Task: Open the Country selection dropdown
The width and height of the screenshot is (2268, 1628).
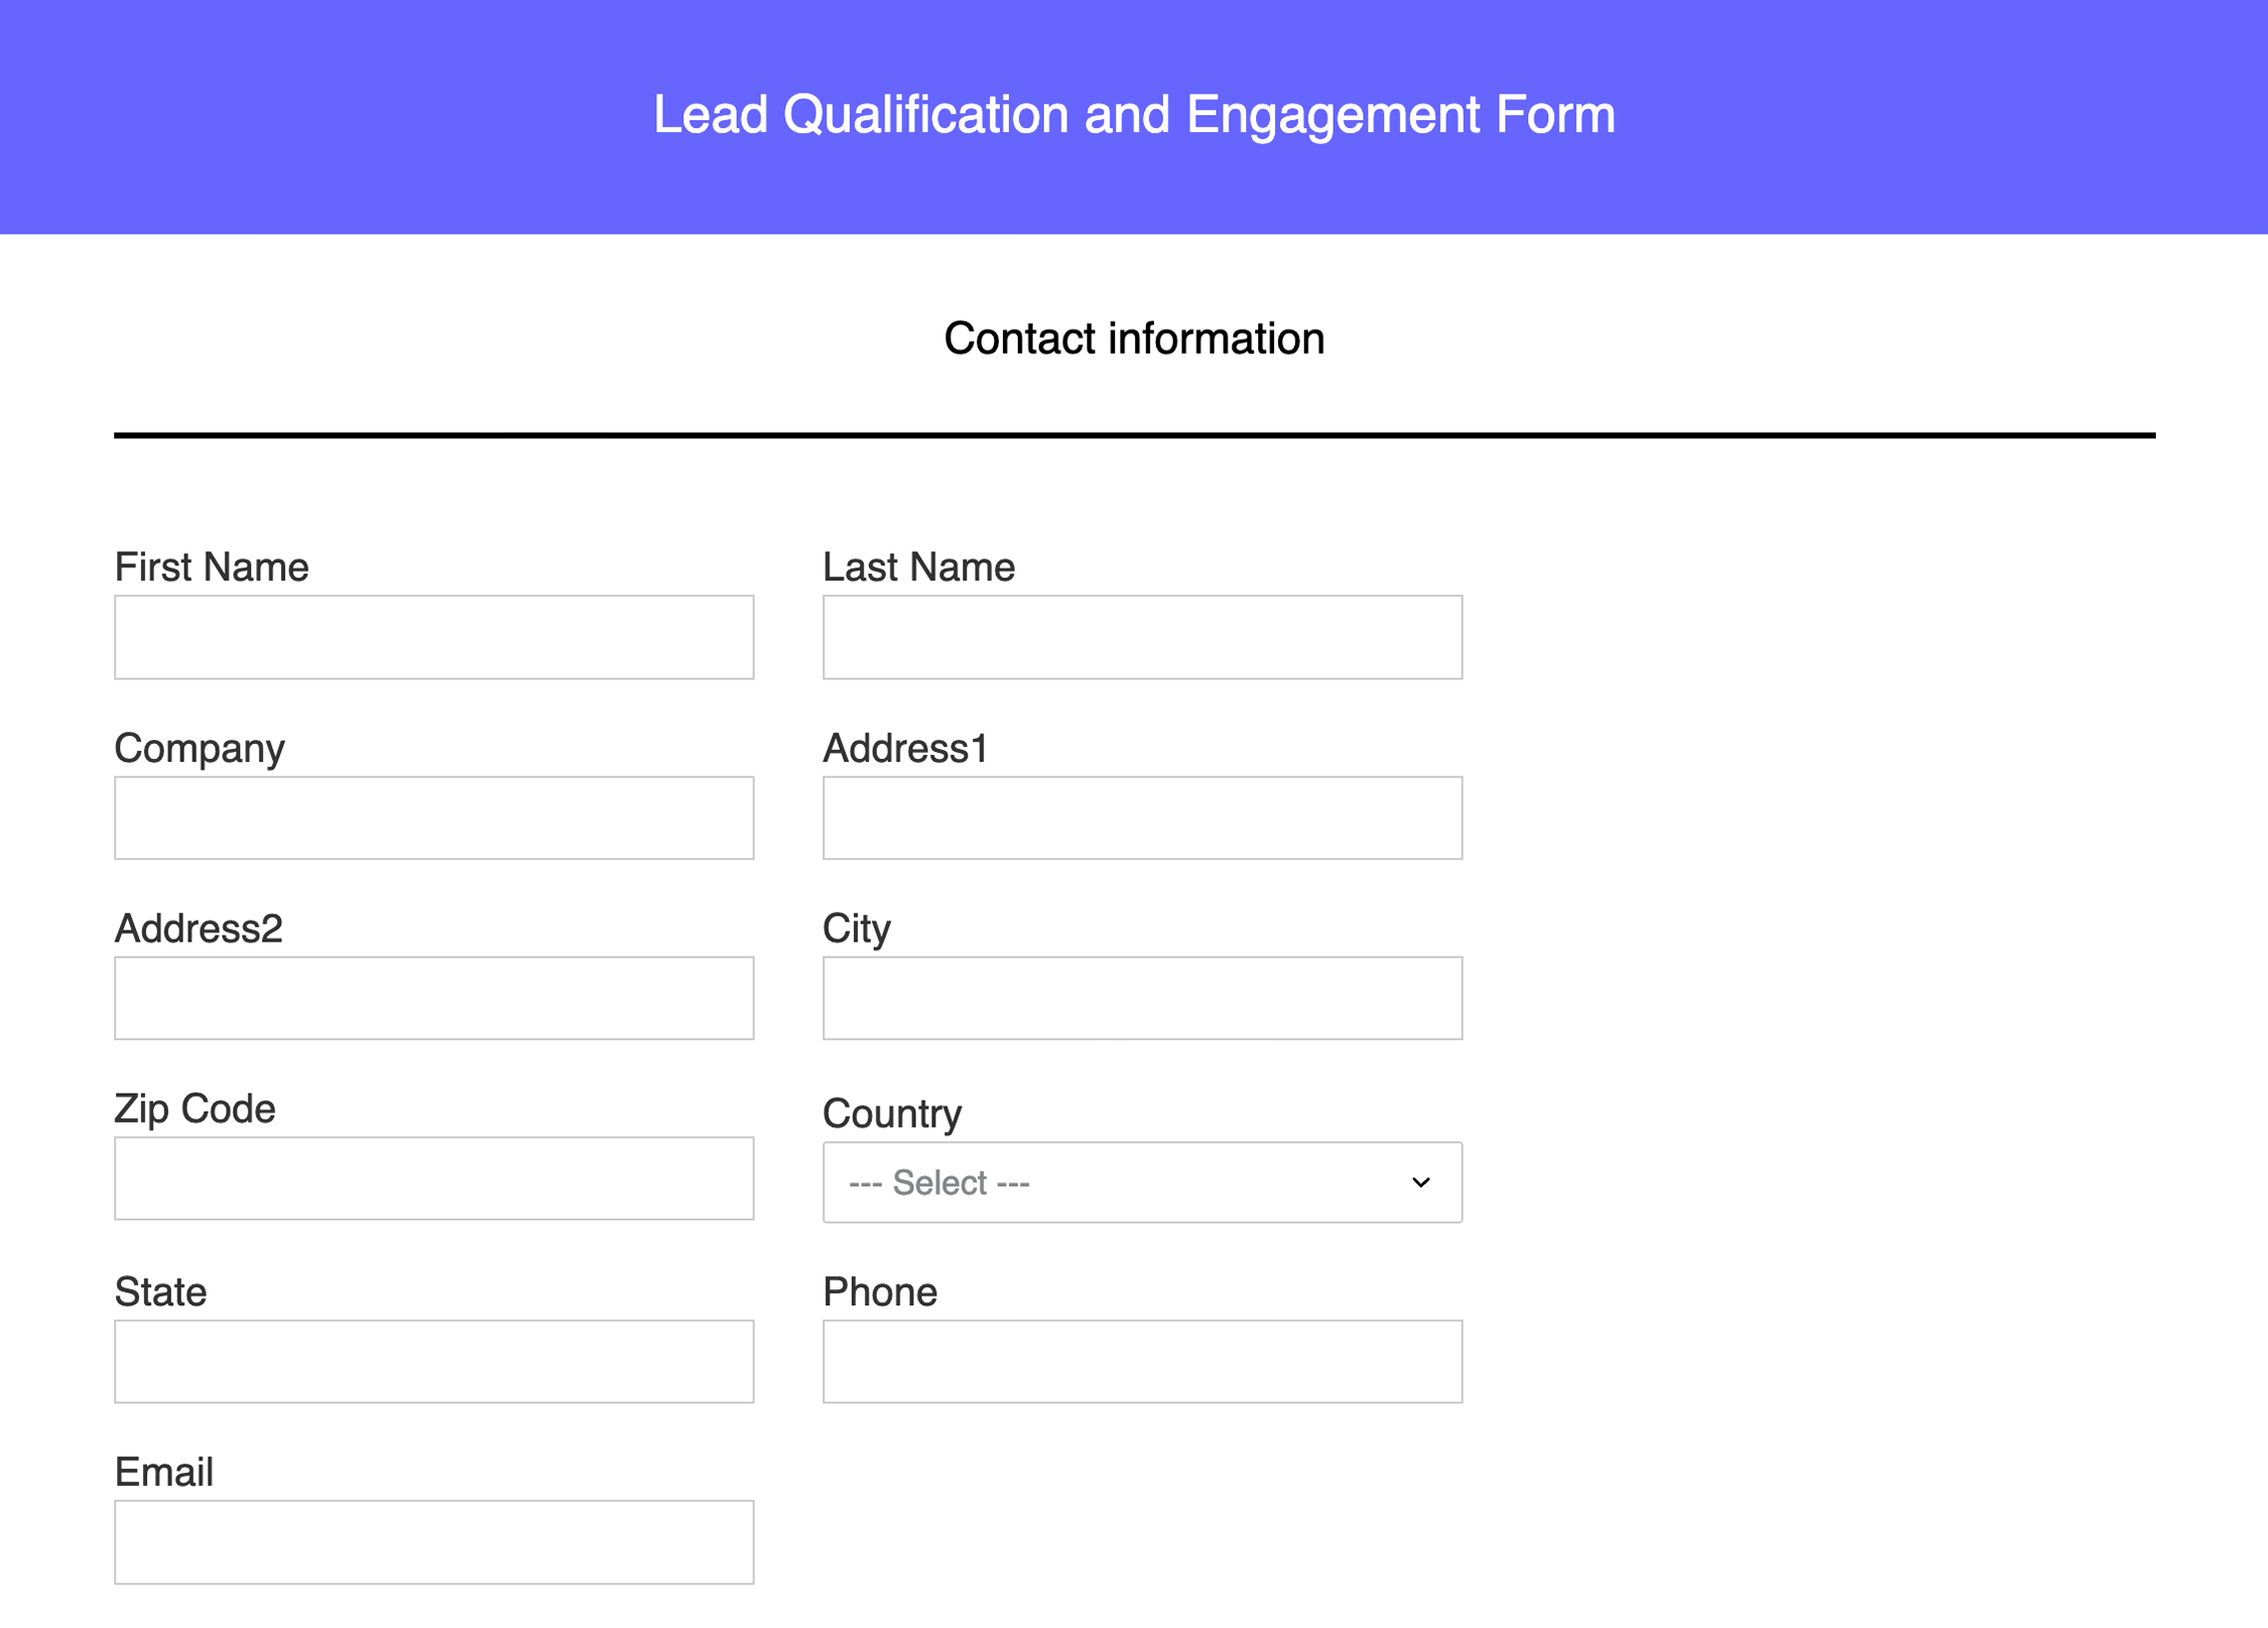Action: point(1141,1181)
